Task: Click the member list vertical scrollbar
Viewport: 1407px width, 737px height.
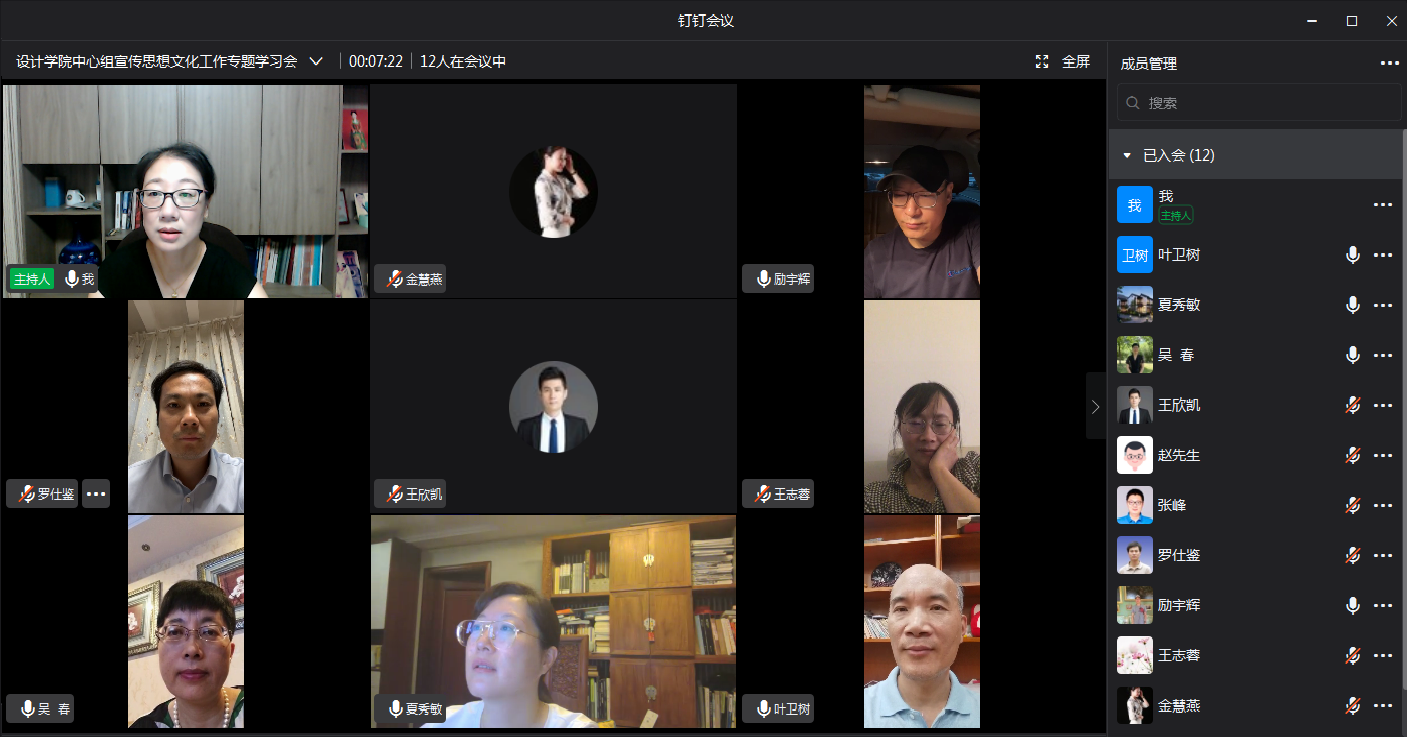Action: pos(1403,400)
